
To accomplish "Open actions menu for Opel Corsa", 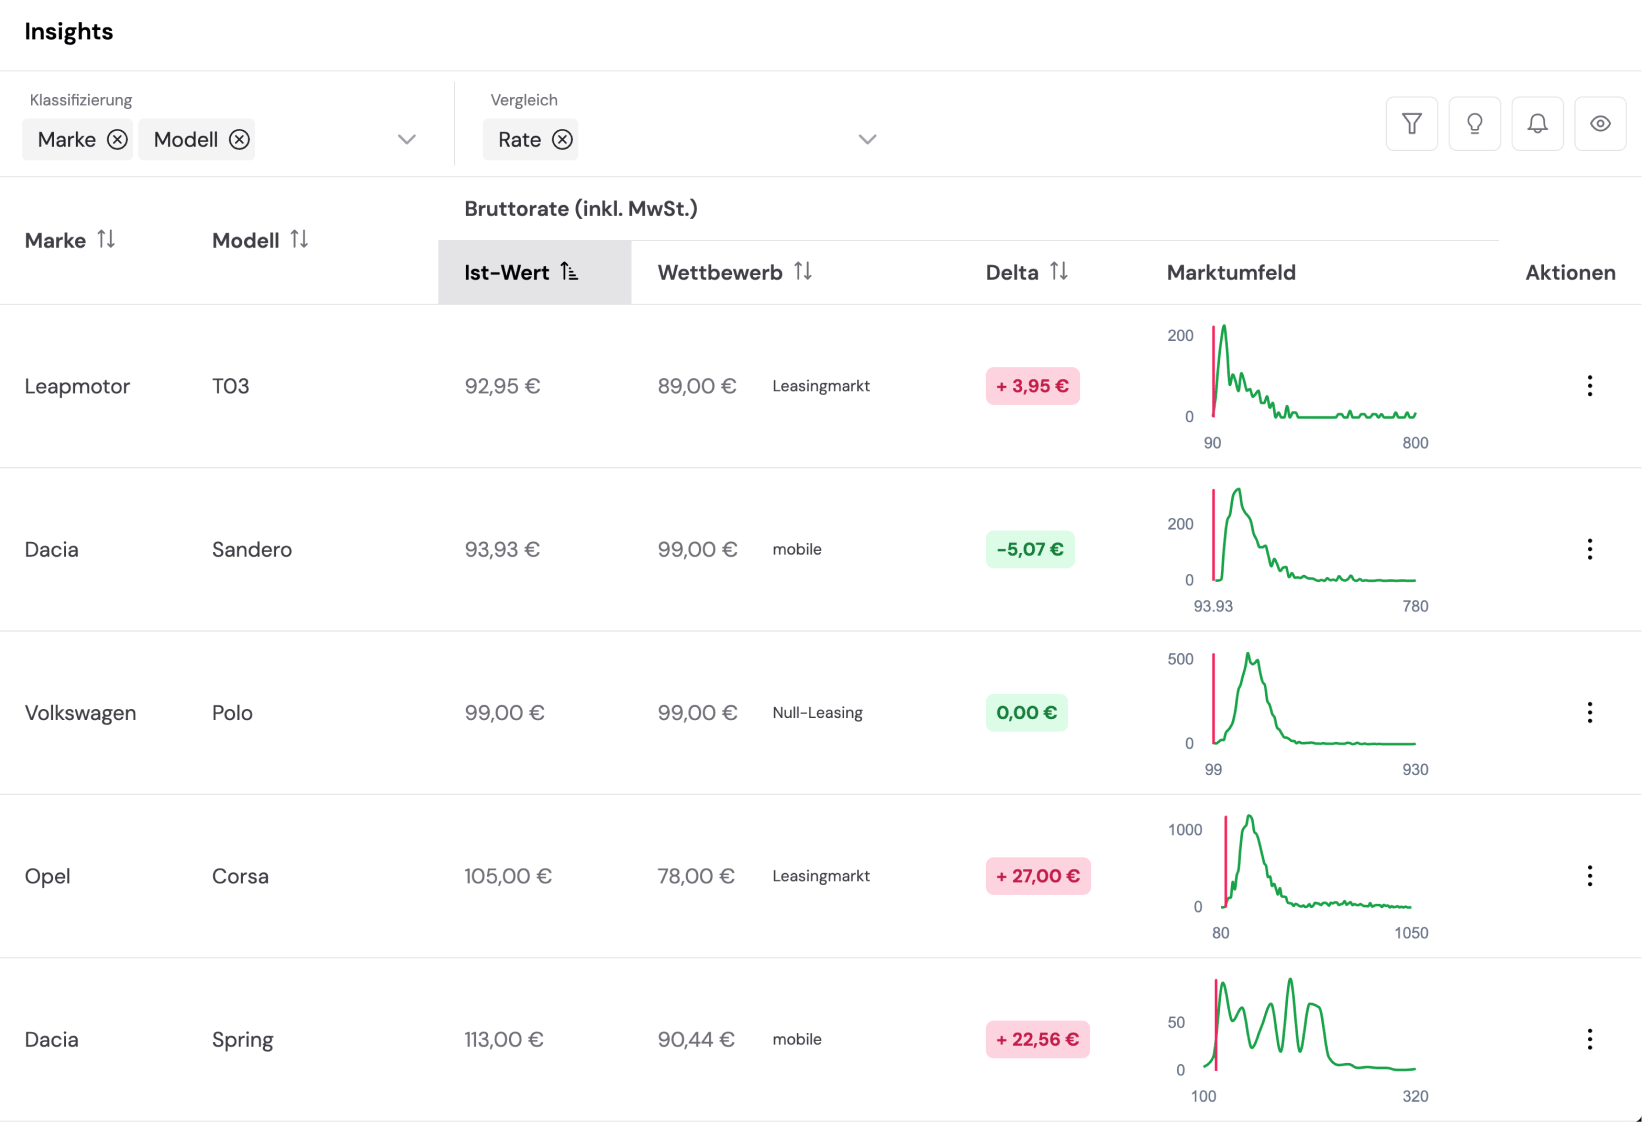I will click(x=1589, y=876).
